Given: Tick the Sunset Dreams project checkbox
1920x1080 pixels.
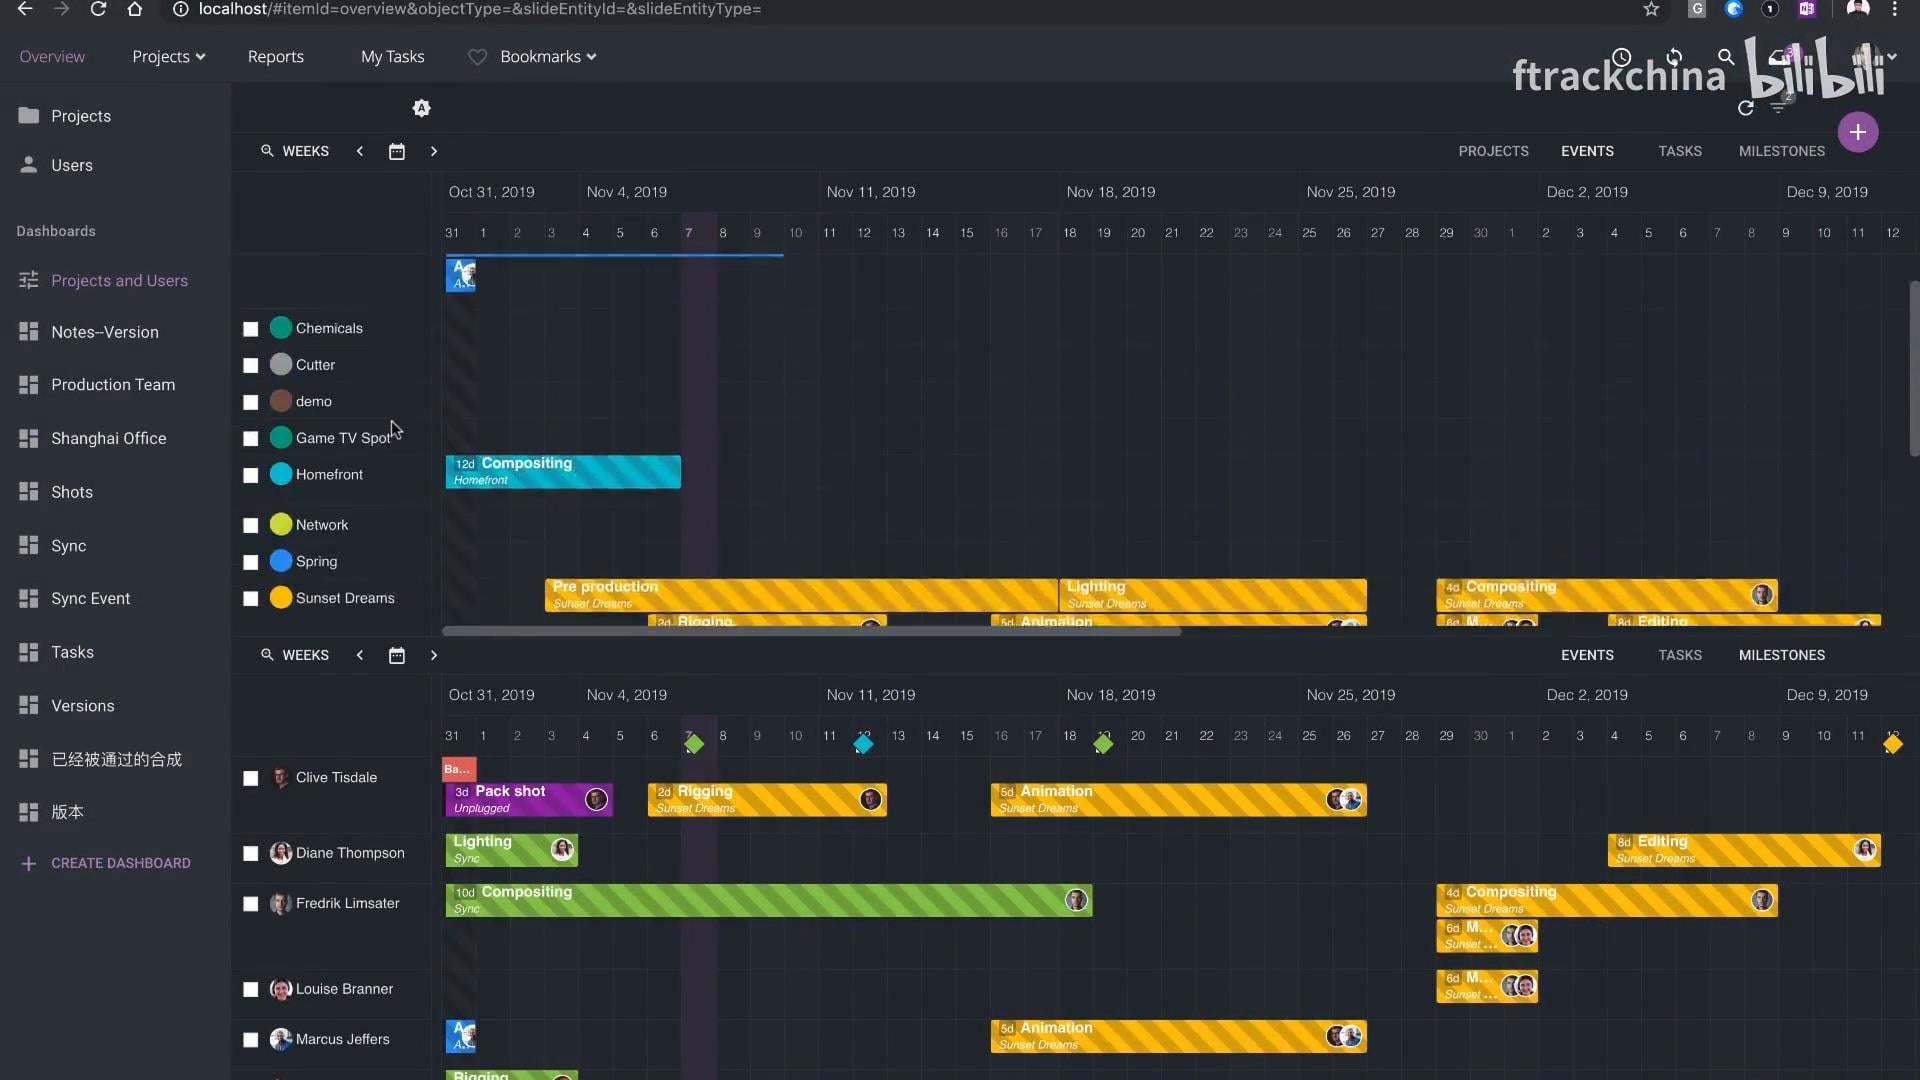Looking at the screenshot, I should pyautogui.click(x=251, y=599).
